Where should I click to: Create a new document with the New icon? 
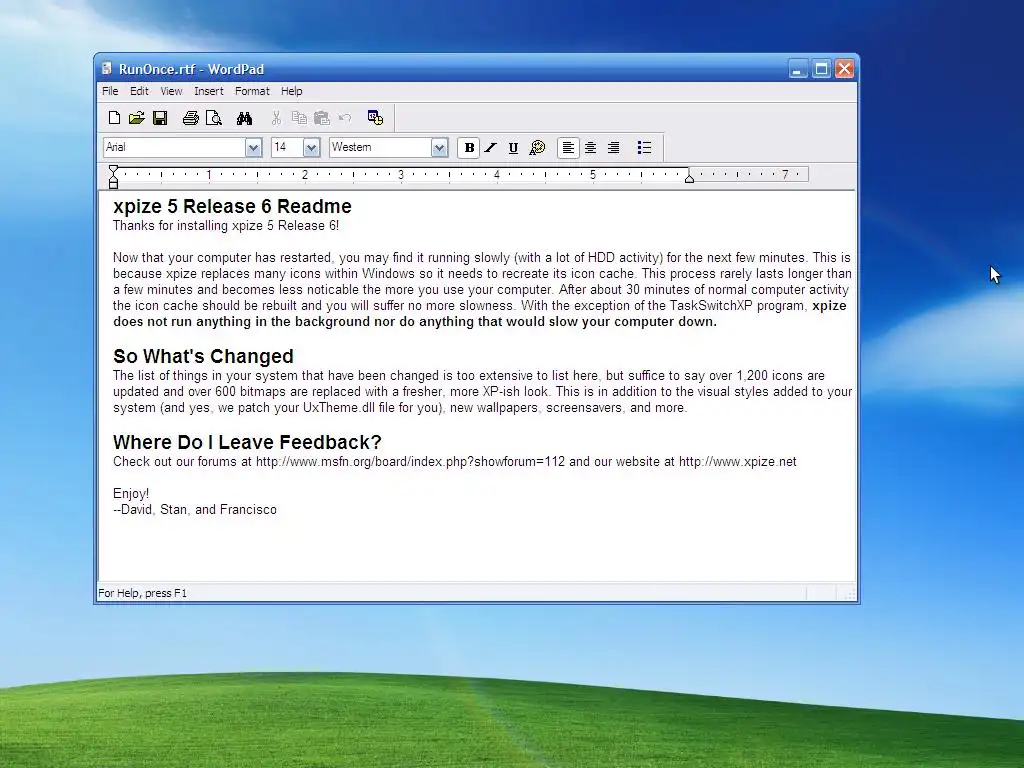point(114,118)
